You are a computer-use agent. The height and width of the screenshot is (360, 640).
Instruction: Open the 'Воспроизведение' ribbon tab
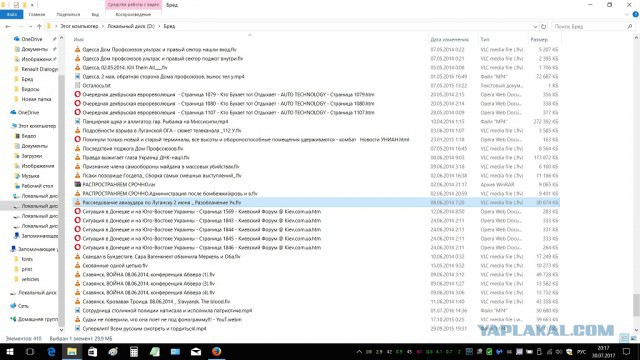[x=133, y=14]
